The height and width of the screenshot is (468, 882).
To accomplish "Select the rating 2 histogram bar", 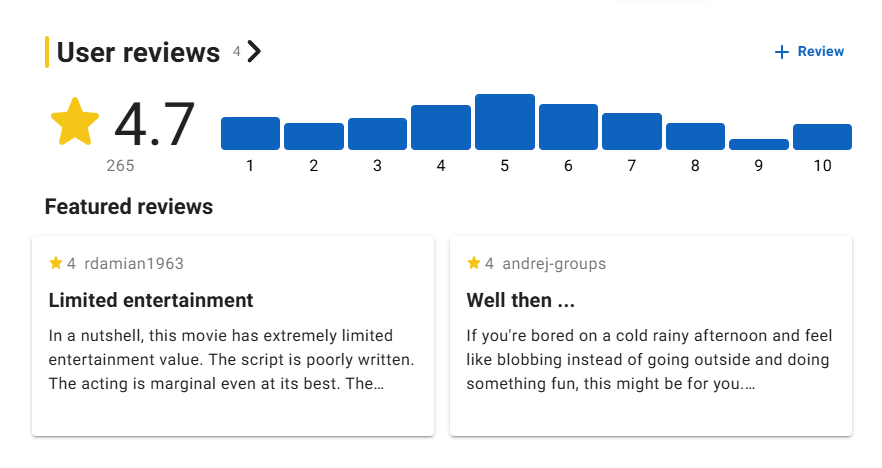I will pos(314,136).
